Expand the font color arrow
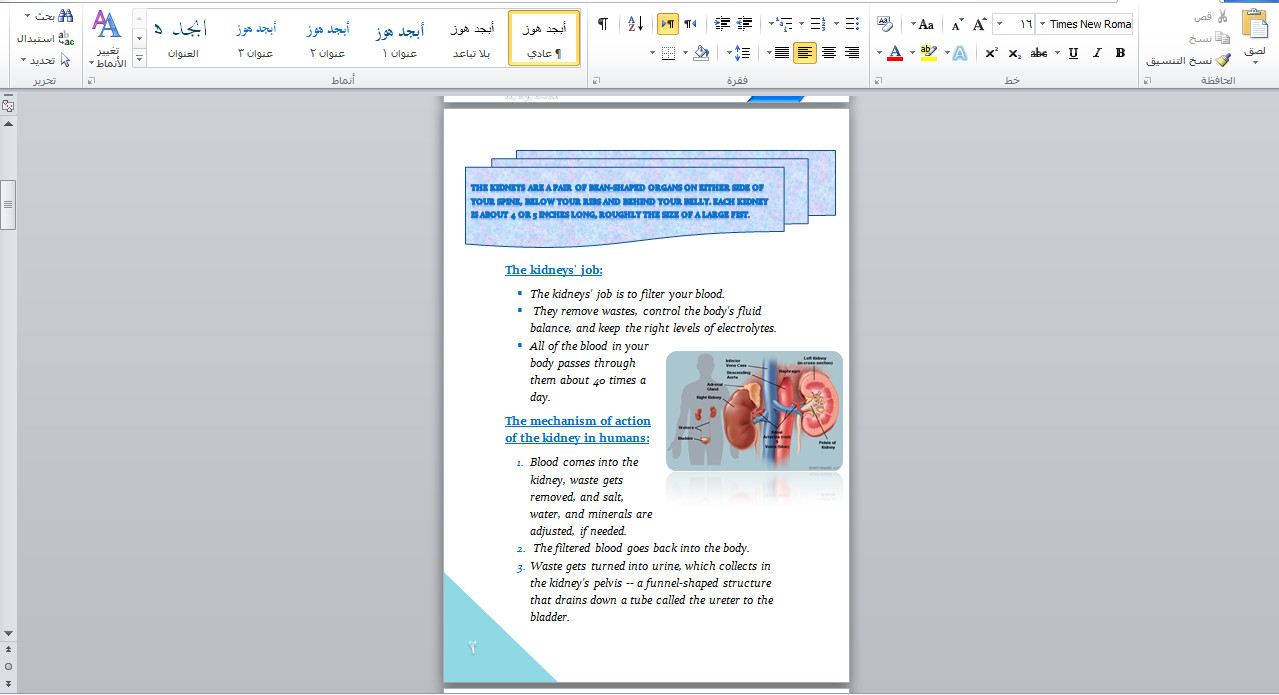 click(x=880, y=53)
